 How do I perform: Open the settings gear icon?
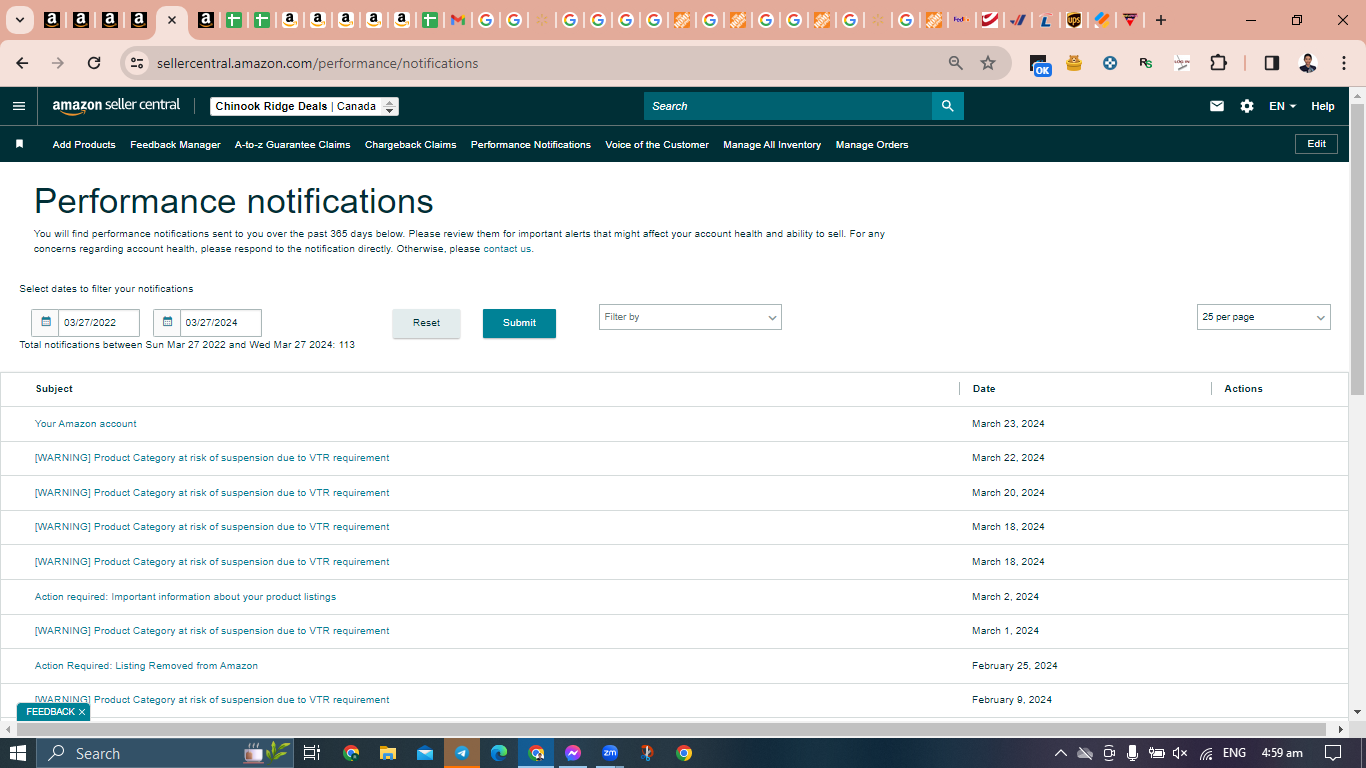click(1247, 106)
